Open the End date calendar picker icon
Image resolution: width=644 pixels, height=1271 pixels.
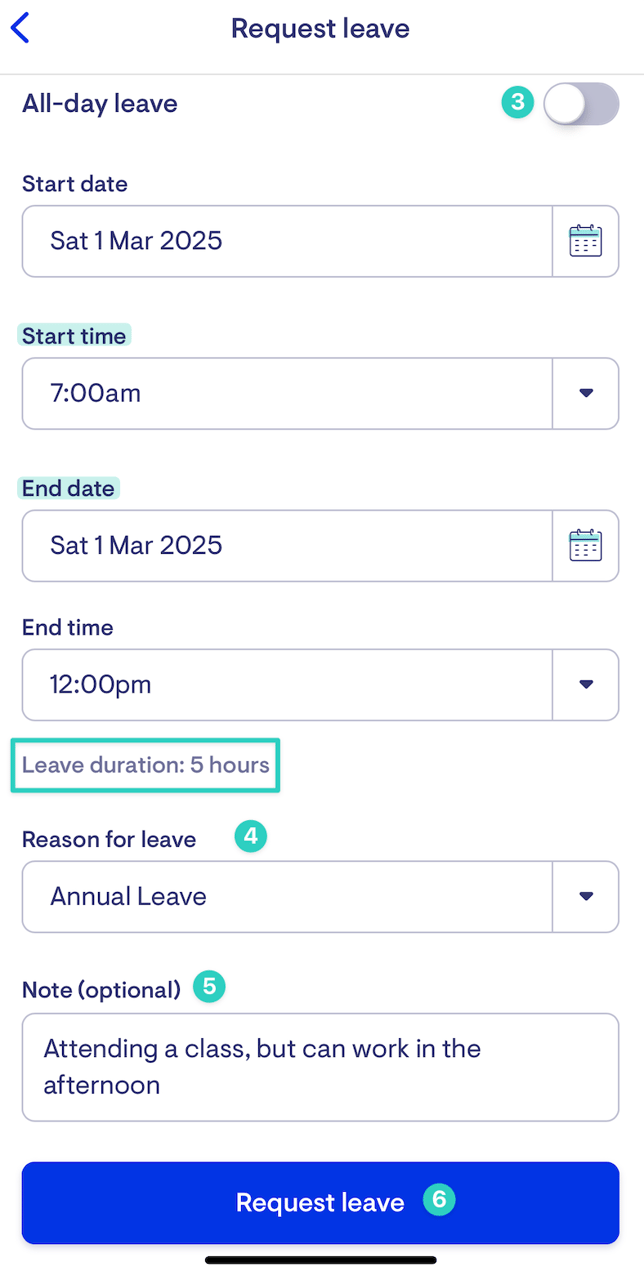point(586,546)
